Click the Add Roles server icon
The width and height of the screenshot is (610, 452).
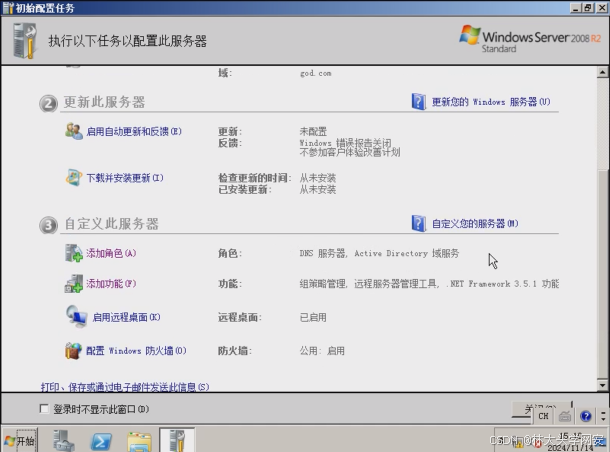pyautogui.click(x=74, y=253)
